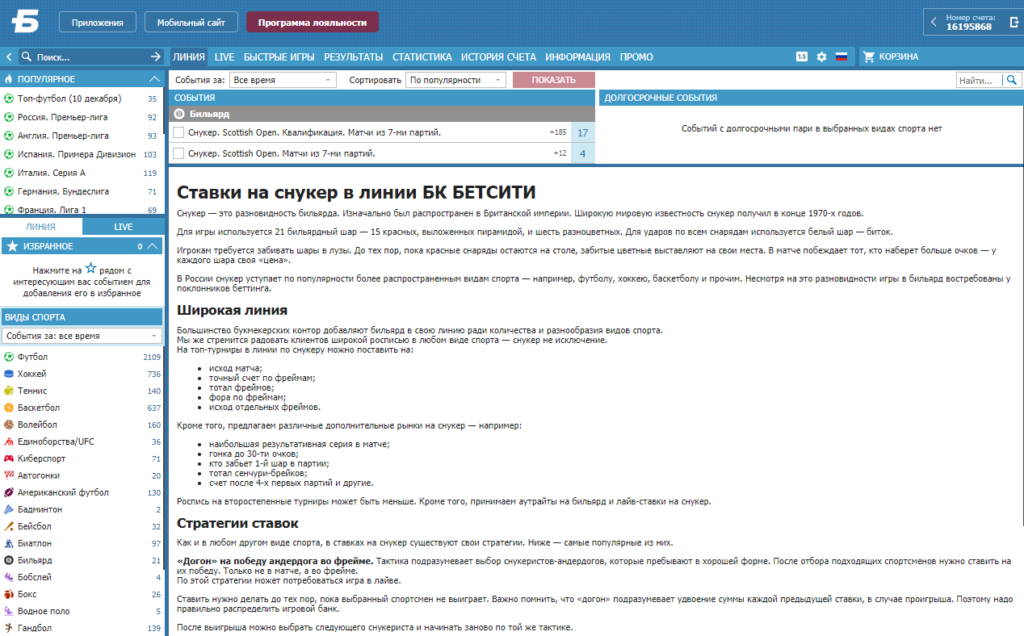Click the Поиск input field in sidebar
The height and width of the screenshot is (636, 1024).
(90, 57)
